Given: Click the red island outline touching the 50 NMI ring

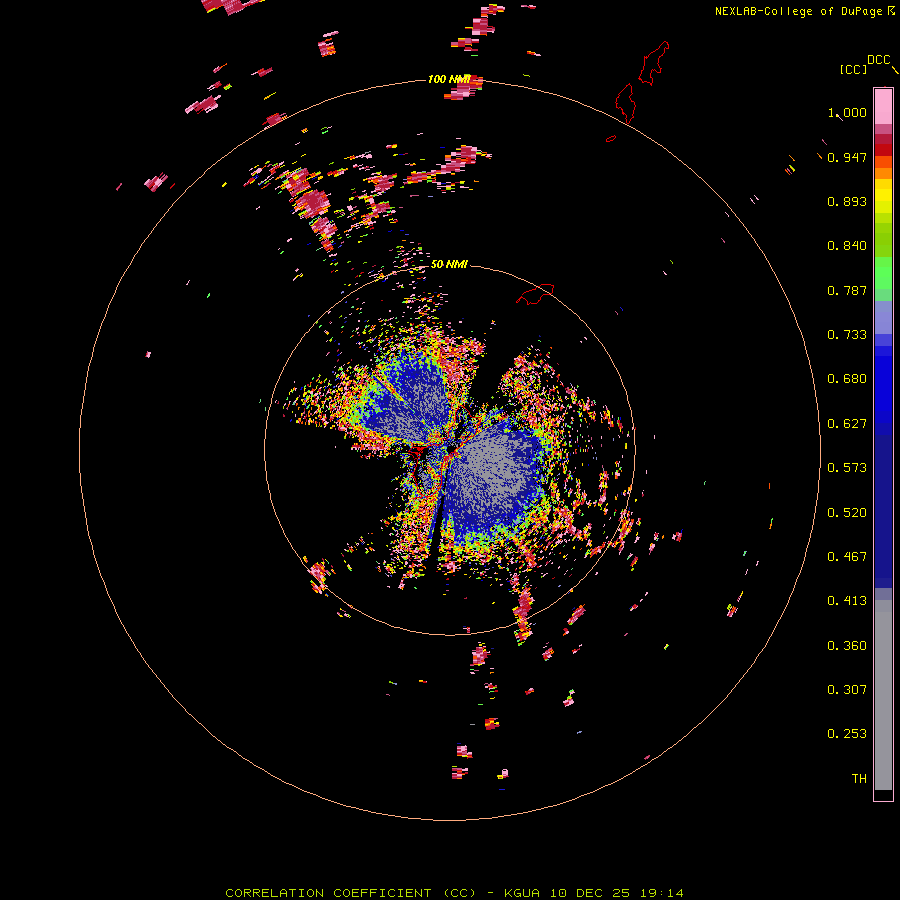Looking at the screenshot, I should tap(536, 294).
